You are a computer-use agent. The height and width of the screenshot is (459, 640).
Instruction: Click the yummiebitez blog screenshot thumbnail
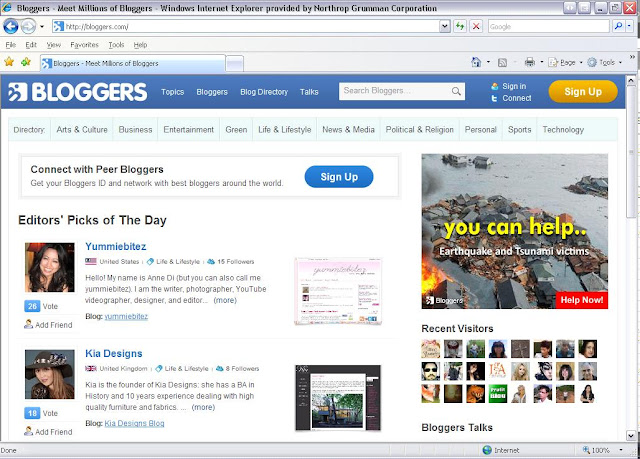tap(338, 291)
